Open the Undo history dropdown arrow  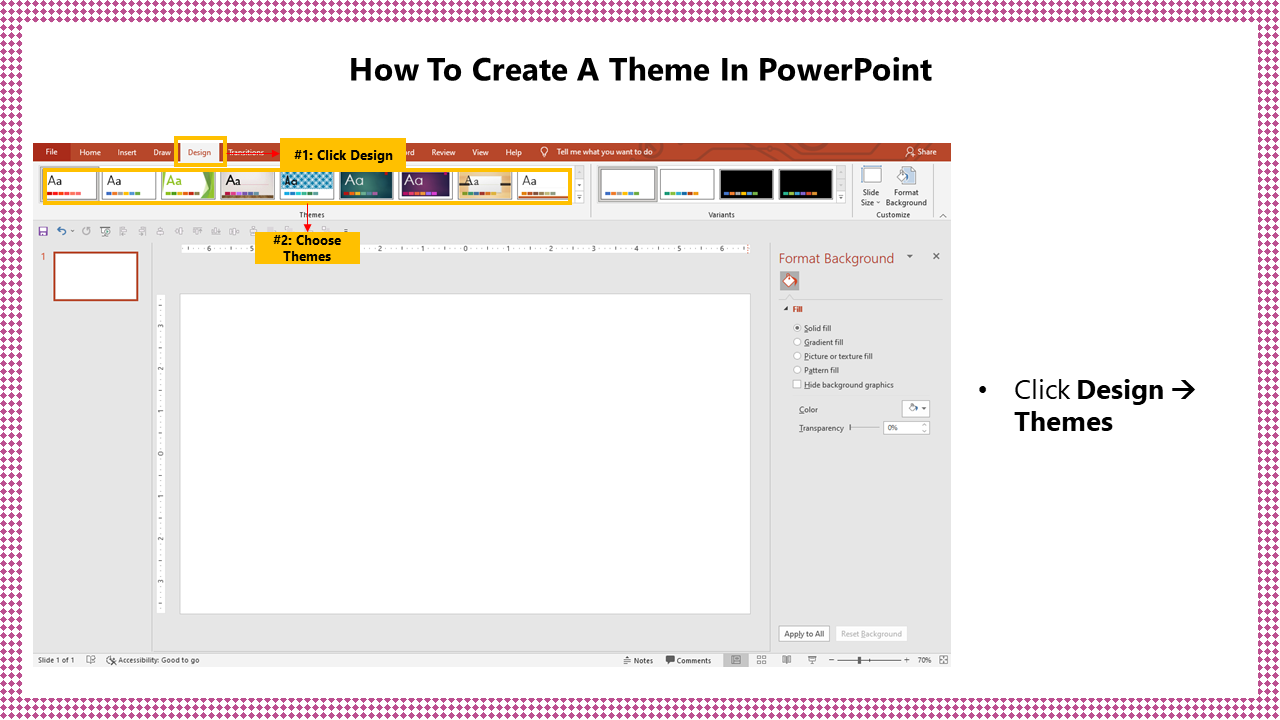pyautogui.click(x=72, y=231)
